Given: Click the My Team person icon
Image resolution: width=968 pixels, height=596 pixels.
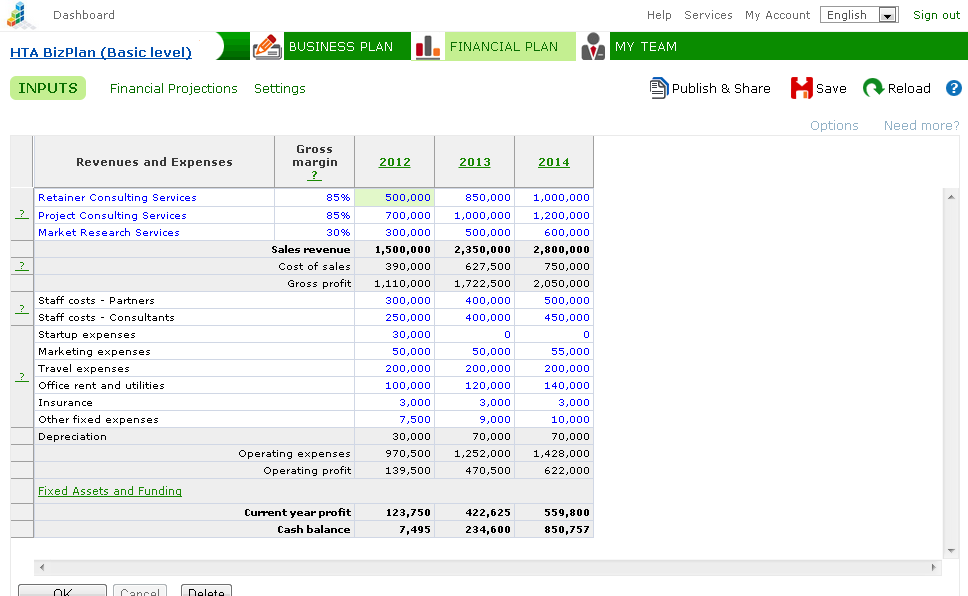Looking at the screenshot, I should [x=593, y=46].
